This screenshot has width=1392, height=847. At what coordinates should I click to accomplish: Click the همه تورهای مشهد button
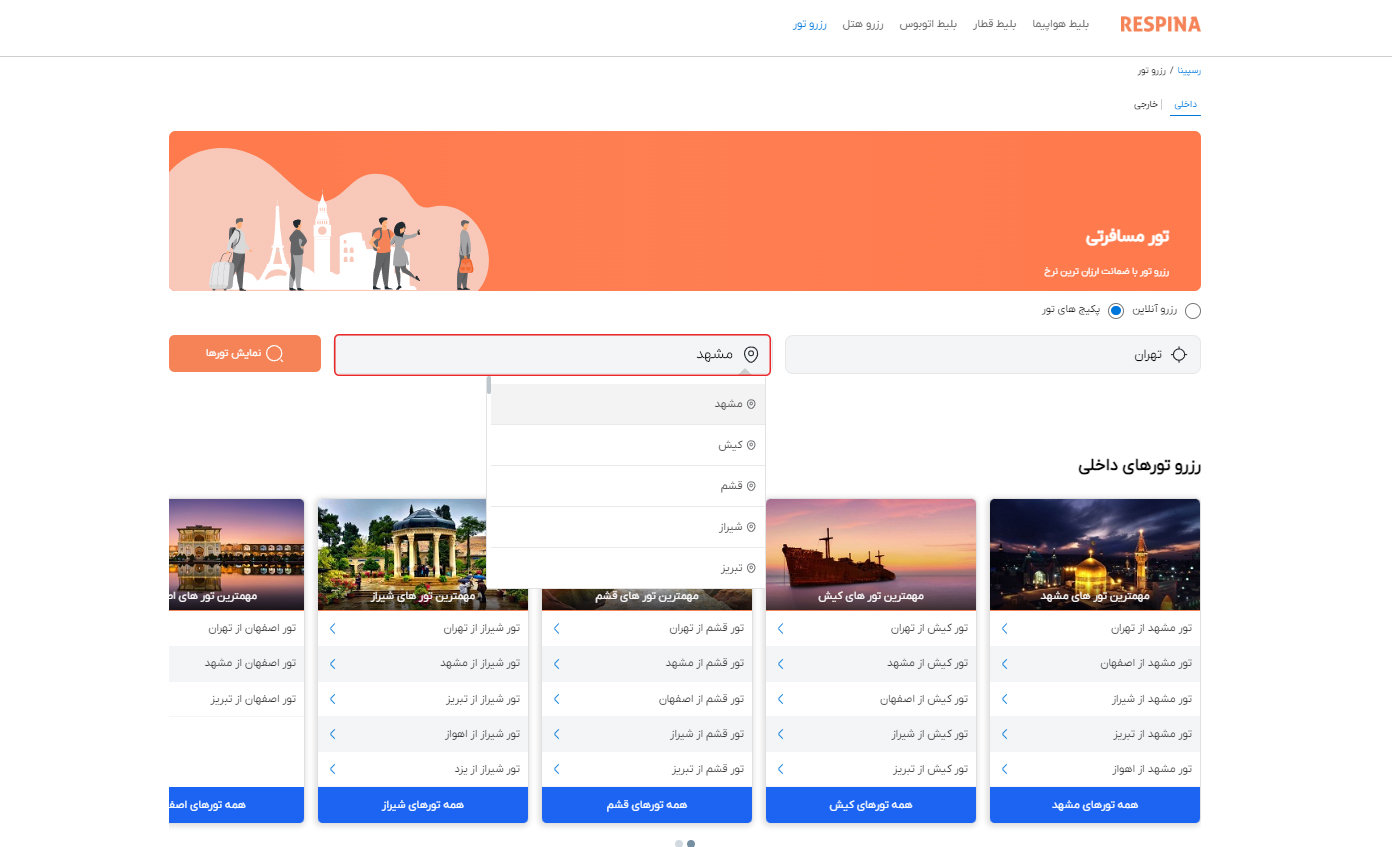pos(1094,804)
